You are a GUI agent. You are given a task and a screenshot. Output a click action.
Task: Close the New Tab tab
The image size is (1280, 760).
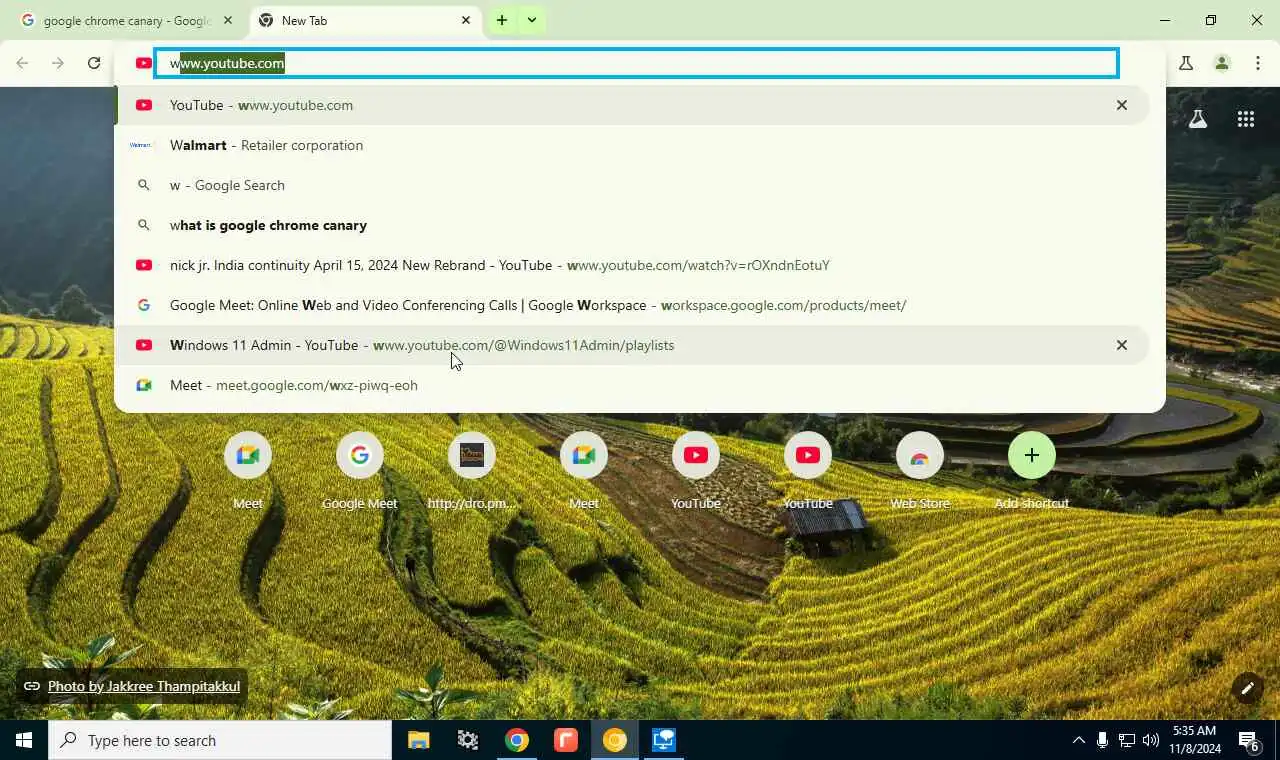[466, 20]
